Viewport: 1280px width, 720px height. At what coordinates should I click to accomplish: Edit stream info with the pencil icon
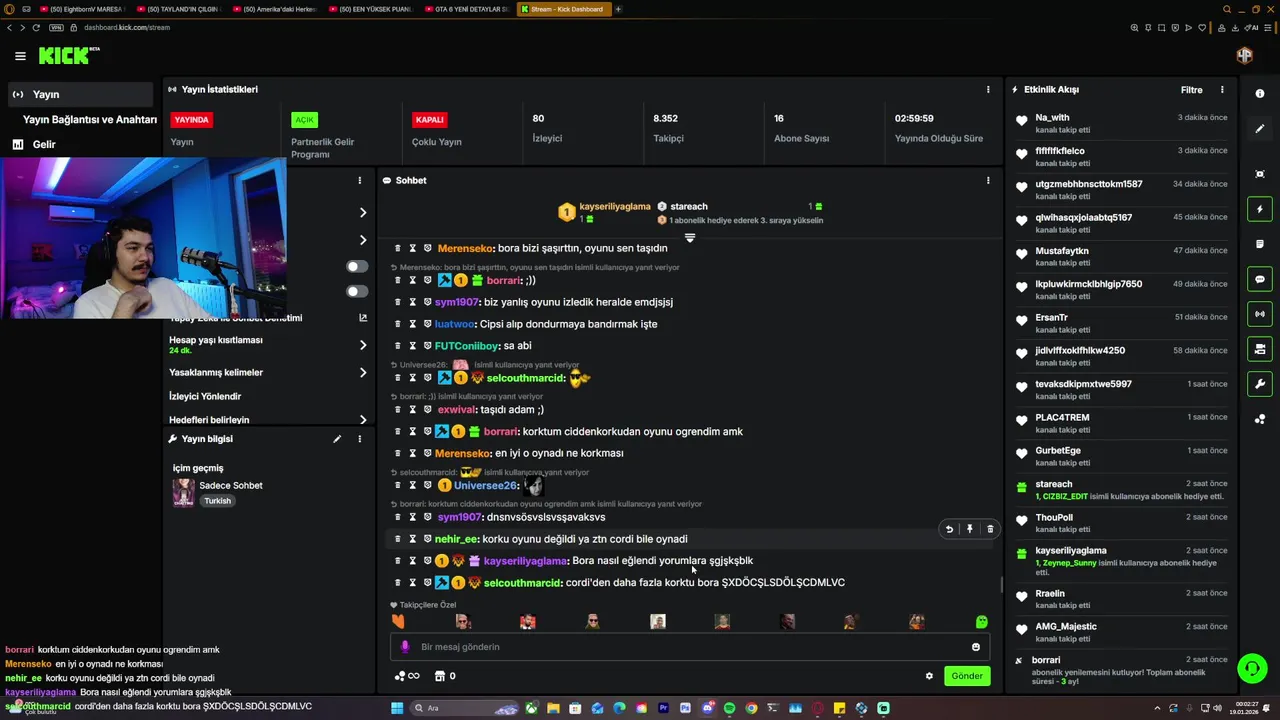tap(337, 439)
